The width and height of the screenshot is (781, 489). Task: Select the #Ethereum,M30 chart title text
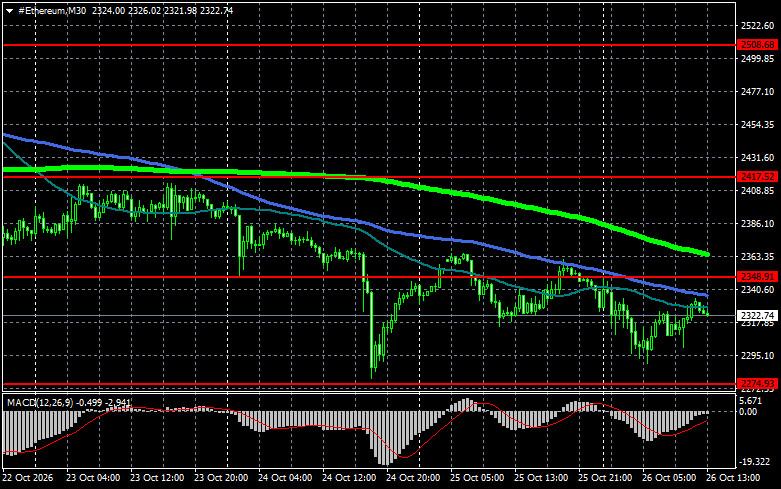pyautogui.click(x=52, y=11)
